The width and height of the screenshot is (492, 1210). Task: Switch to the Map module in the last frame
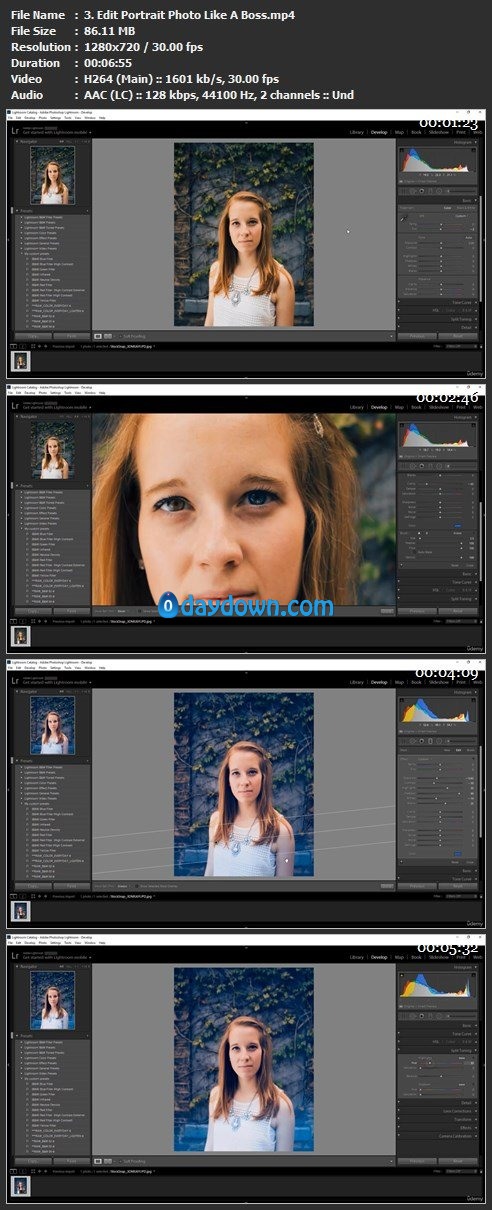point(400,958)
